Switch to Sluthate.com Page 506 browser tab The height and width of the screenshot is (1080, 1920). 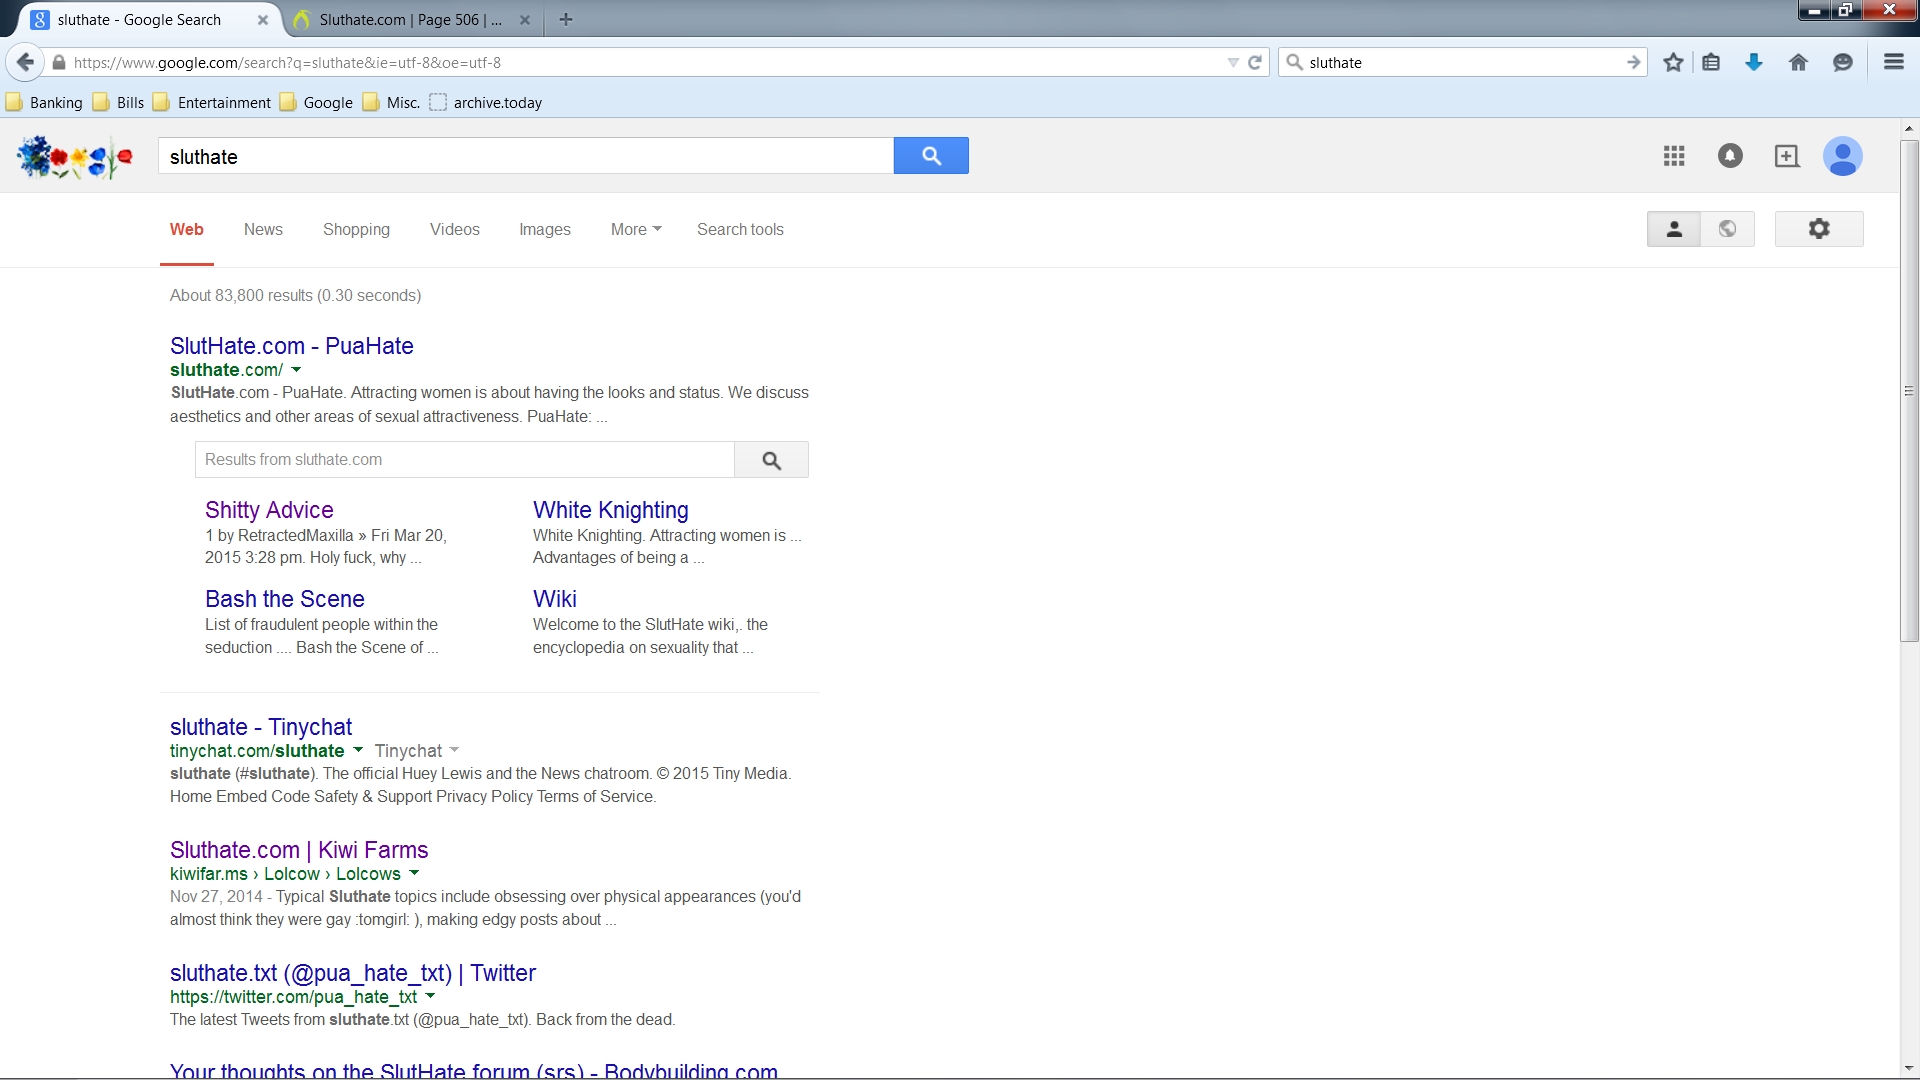[x=410, y=19]
